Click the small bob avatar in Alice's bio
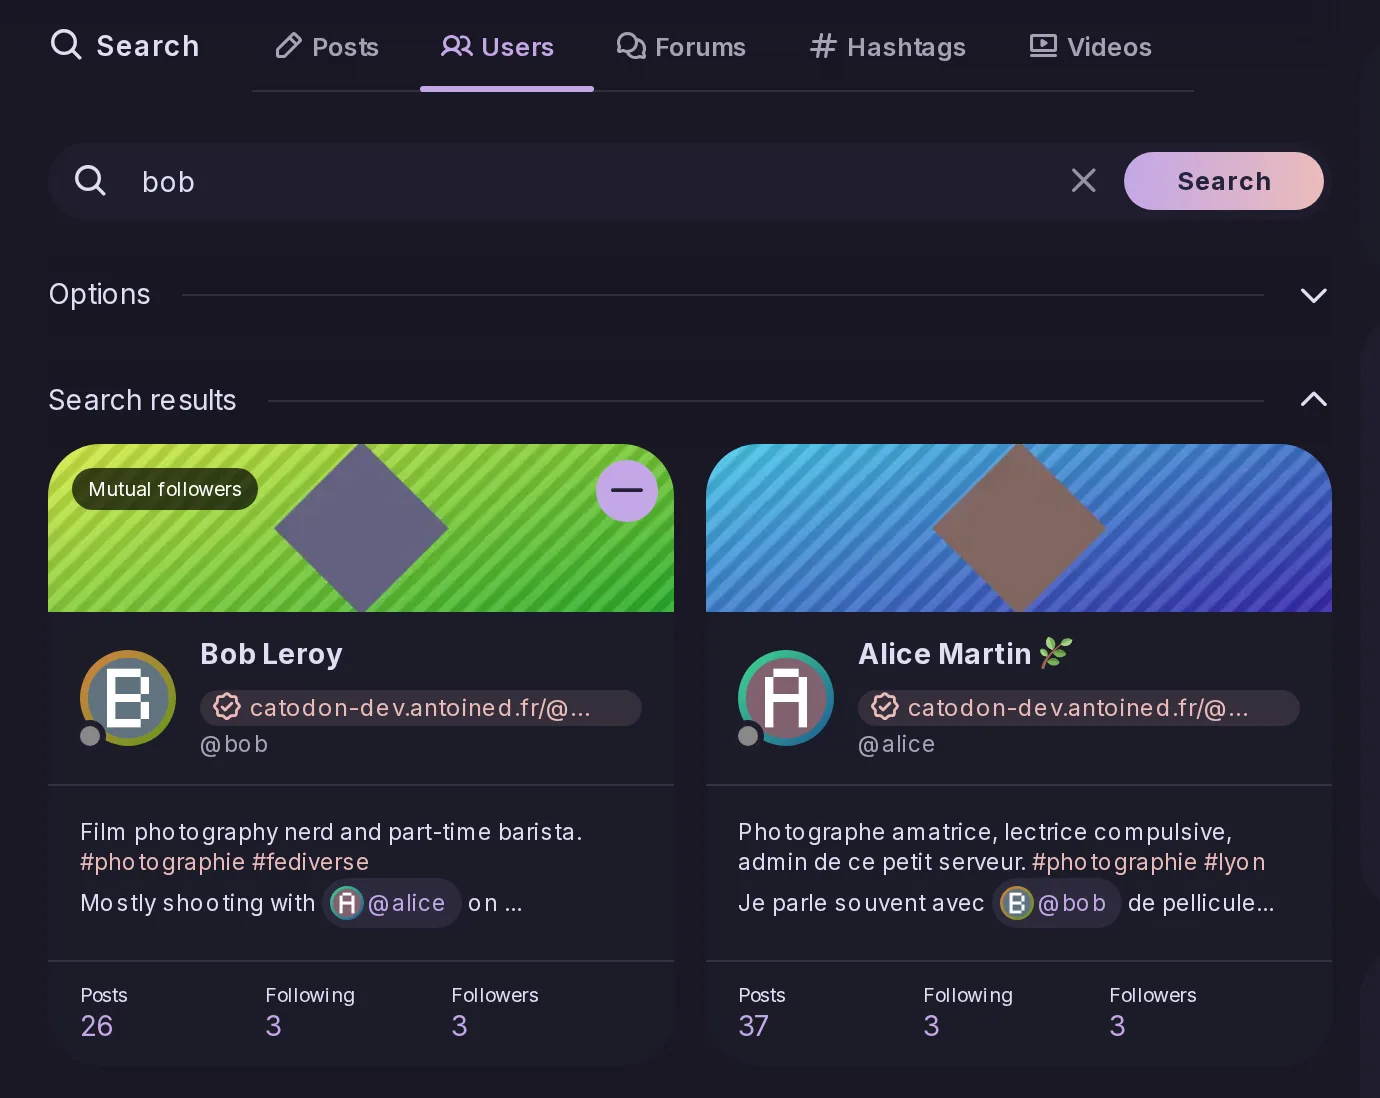Viewport: 1380px width, 1098px height. (x=1017, y=903)
